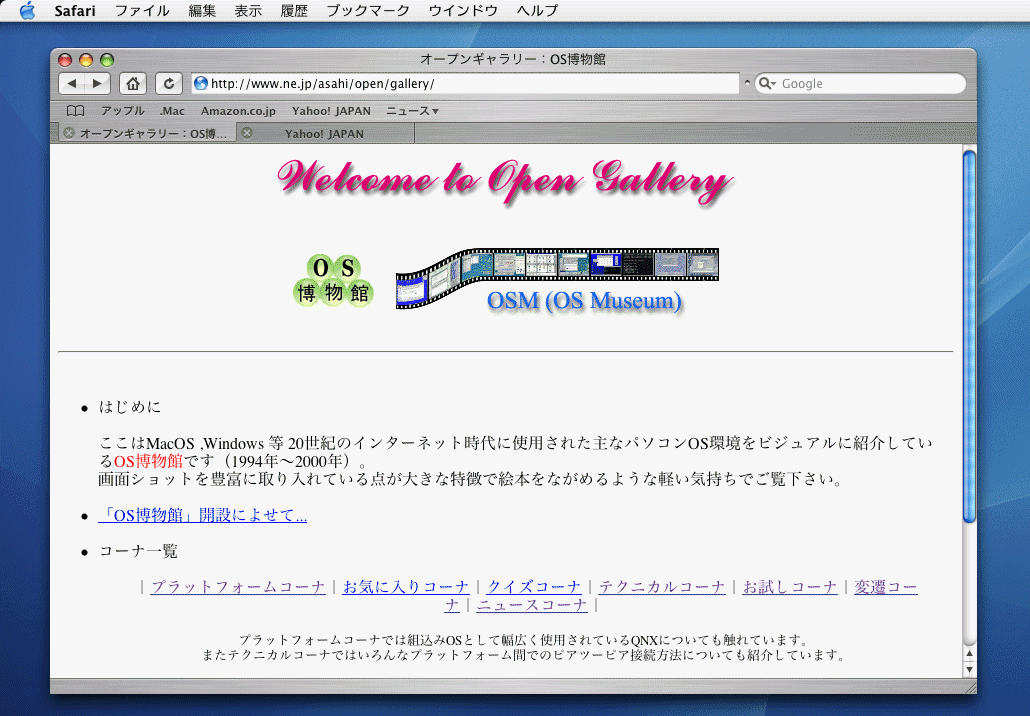Click the はじめに heading text
1030x716 pixels.
click(x=130, y=407)
